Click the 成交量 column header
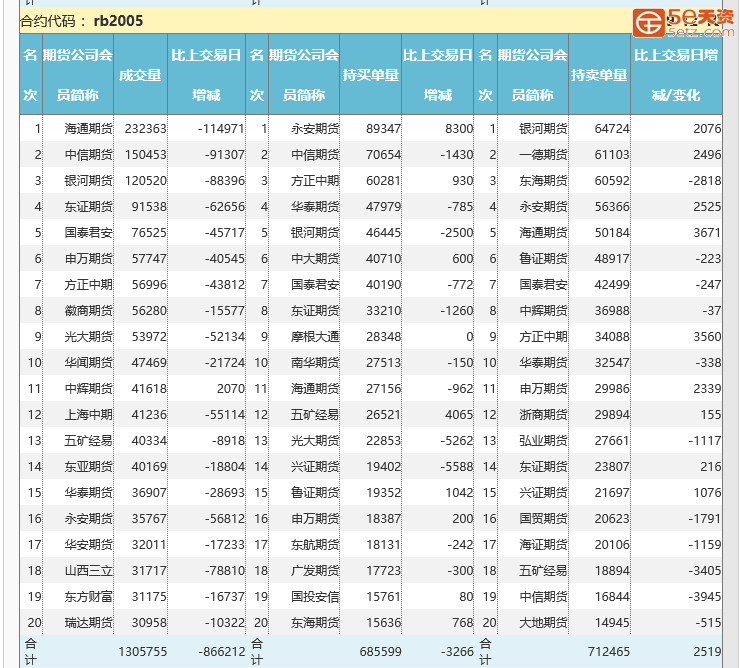 [x=140, y=75]
